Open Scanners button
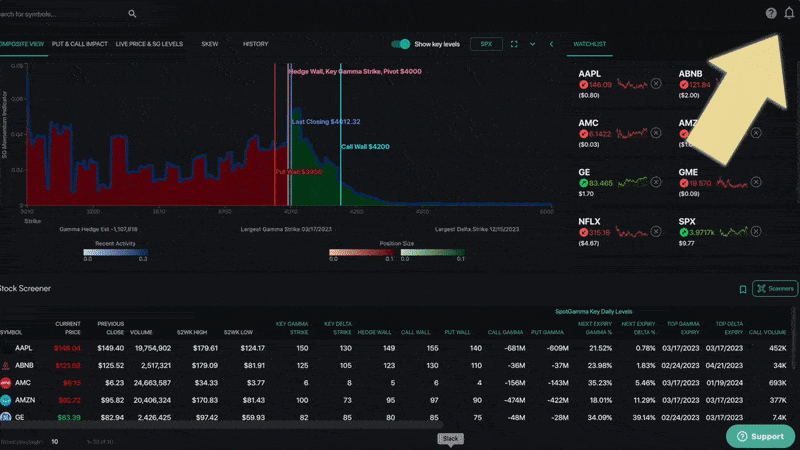 [774, 289]
